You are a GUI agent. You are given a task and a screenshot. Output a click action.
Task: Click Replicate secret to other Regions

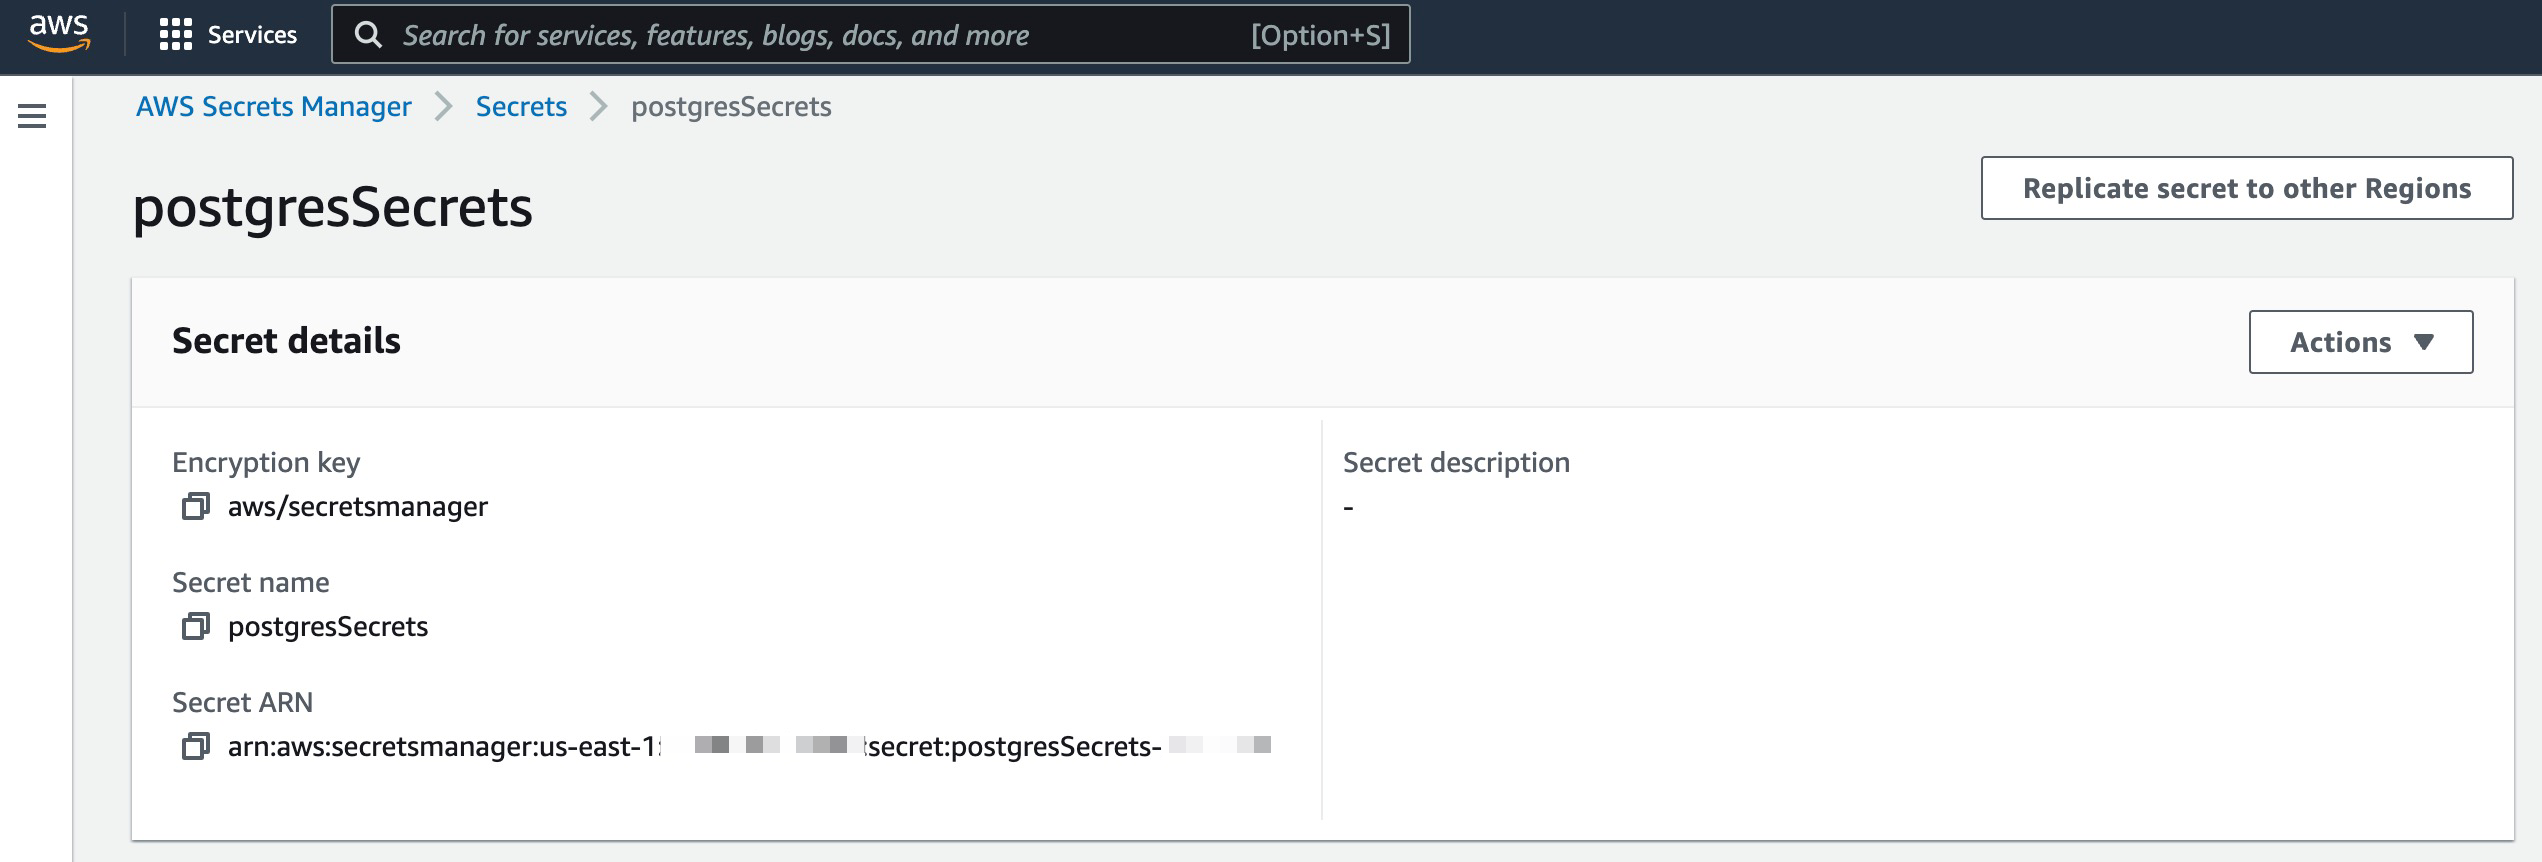[2245, 187]
